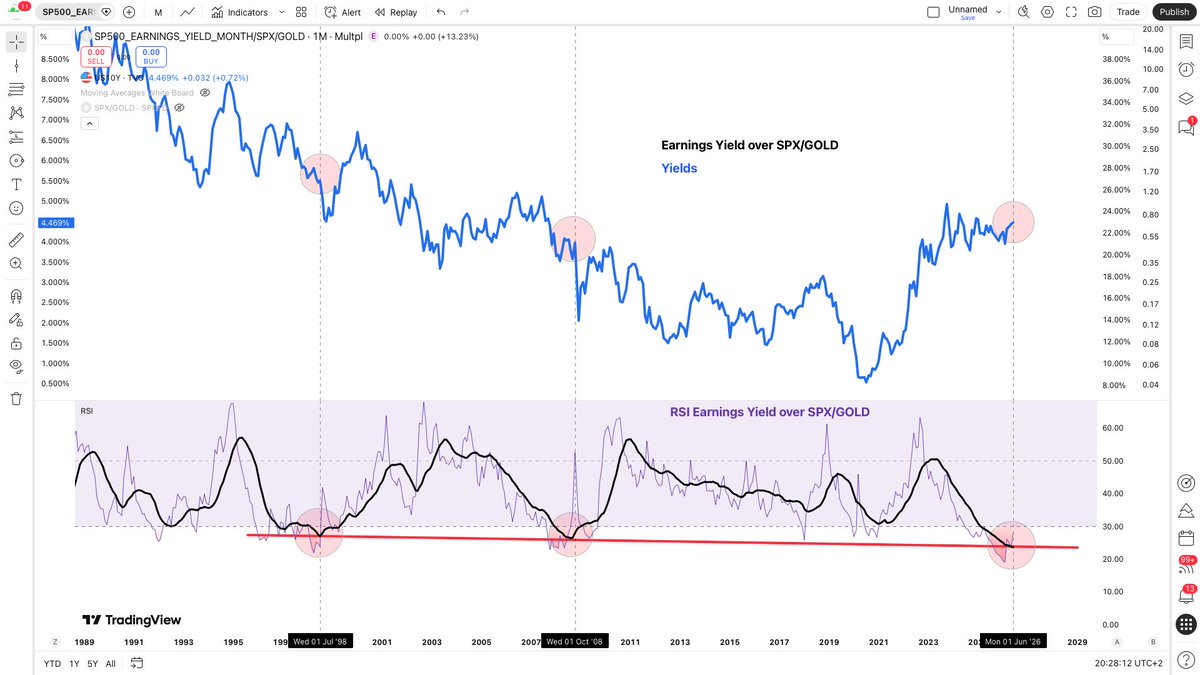
Task: Open the notifications bell with 13 badge
Action: pyautogui.click(x=1186, y=595)
